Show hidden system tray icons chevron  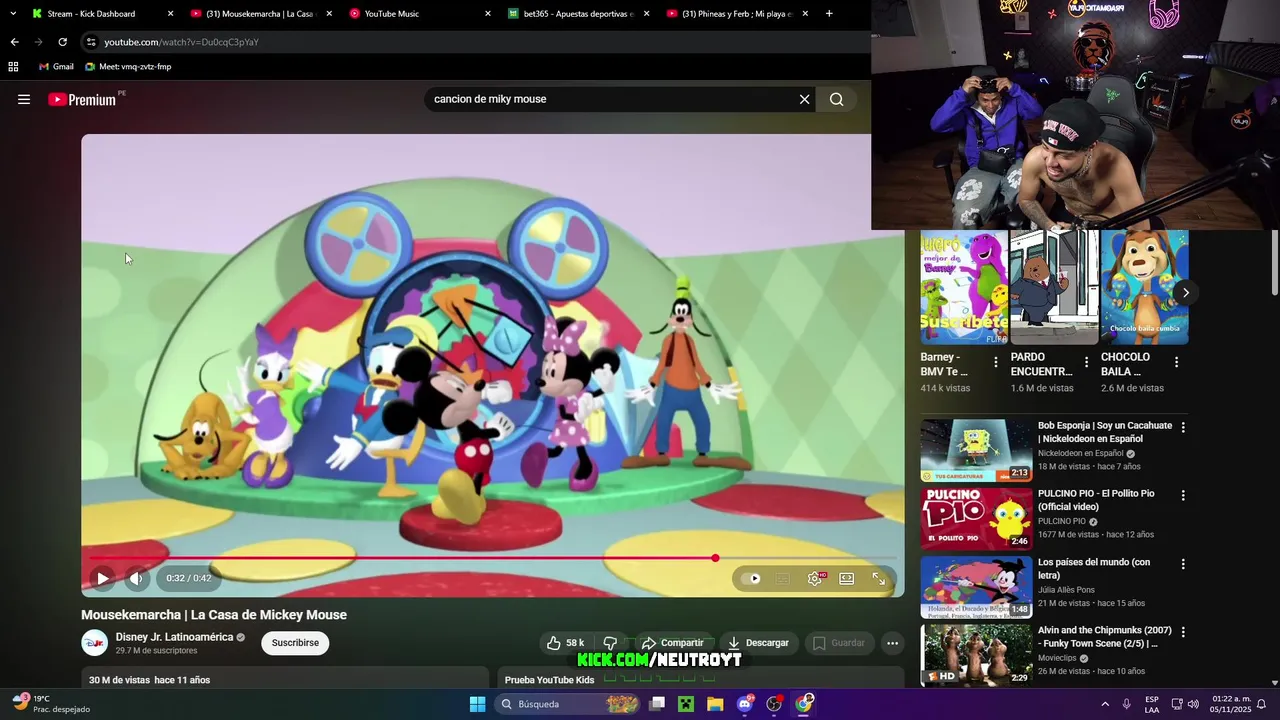[x=1105, y=704]
